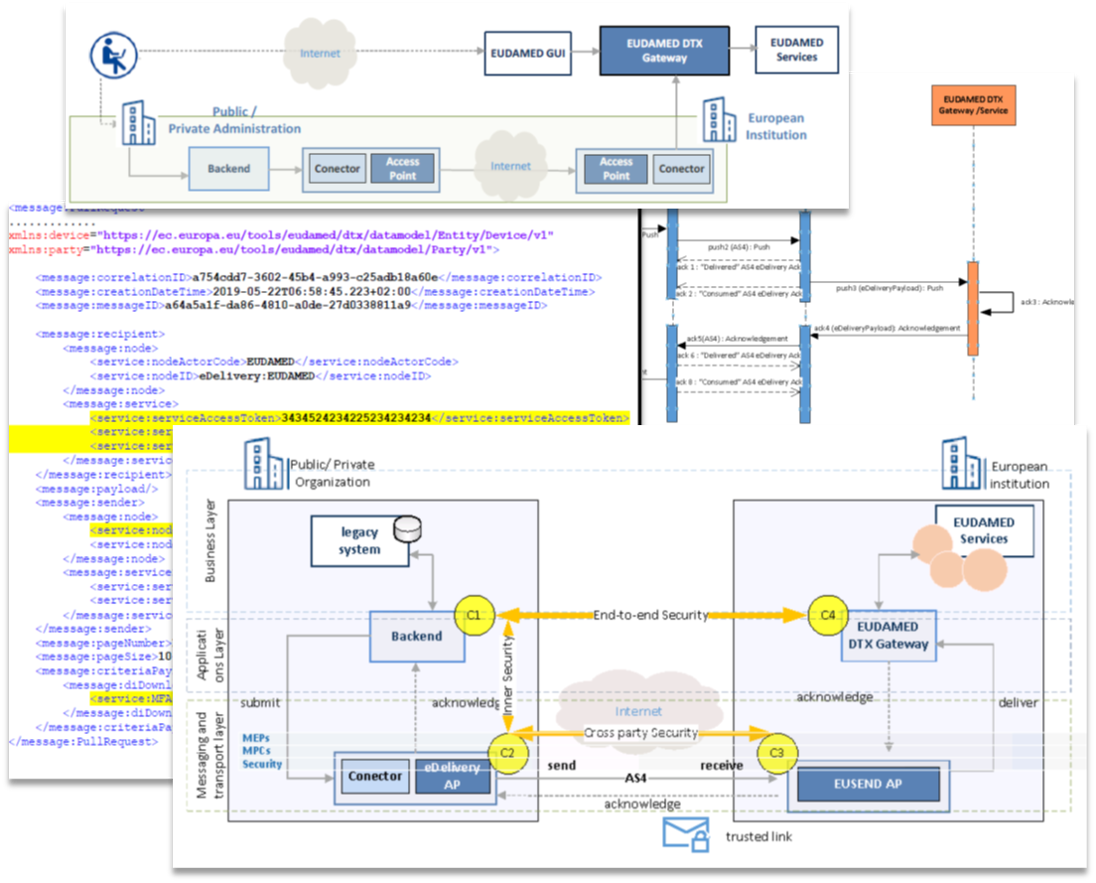Click the 'AS4' label between send and receive
The height and width of the screenshot is (883, 1096).
tap(635, 777)
